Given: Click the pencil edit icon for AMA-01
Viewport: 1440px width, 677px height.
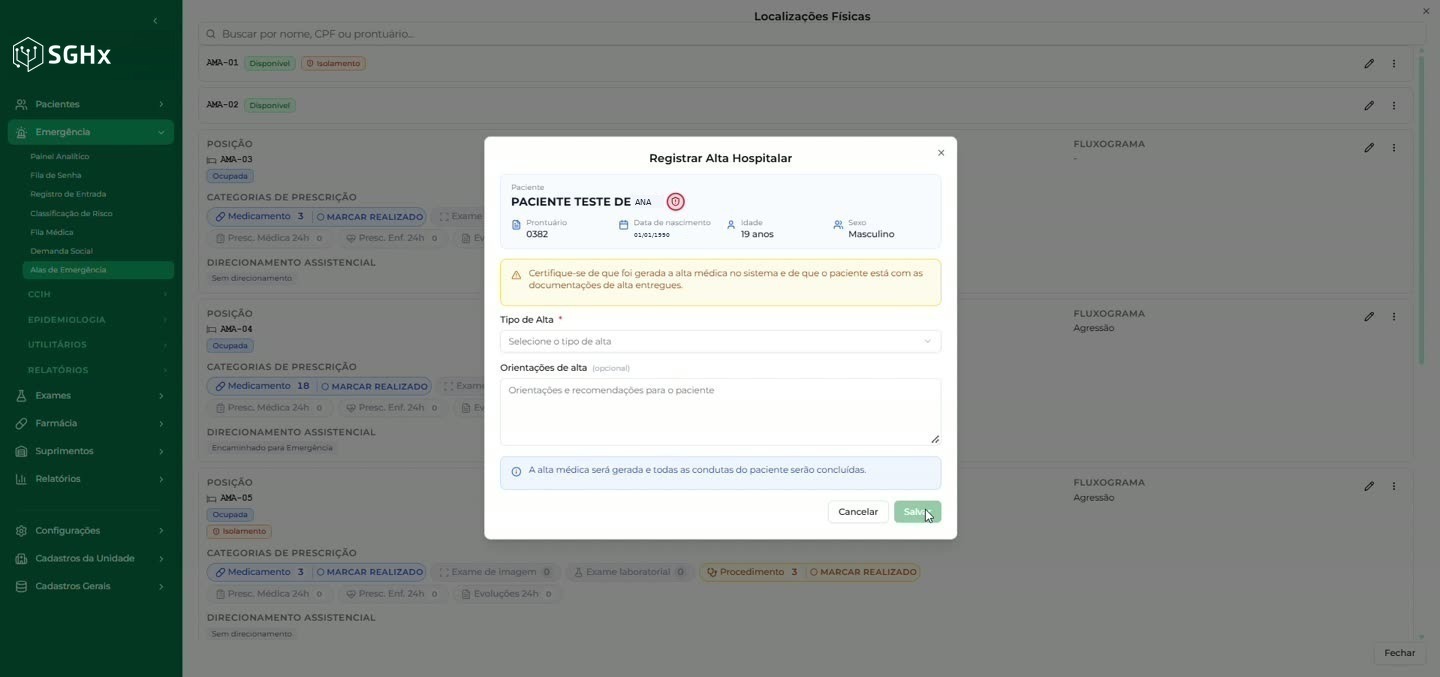Looking at the screenshot, I should [x=1369, y=64].
